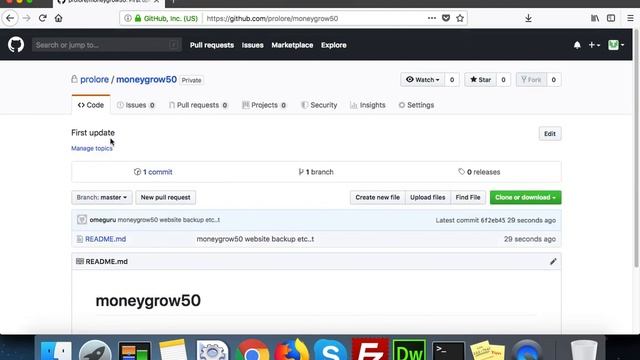Open the omeguru committer link
Image resolution: width=640 pixels, height=360 pixels.
[103, 220]
